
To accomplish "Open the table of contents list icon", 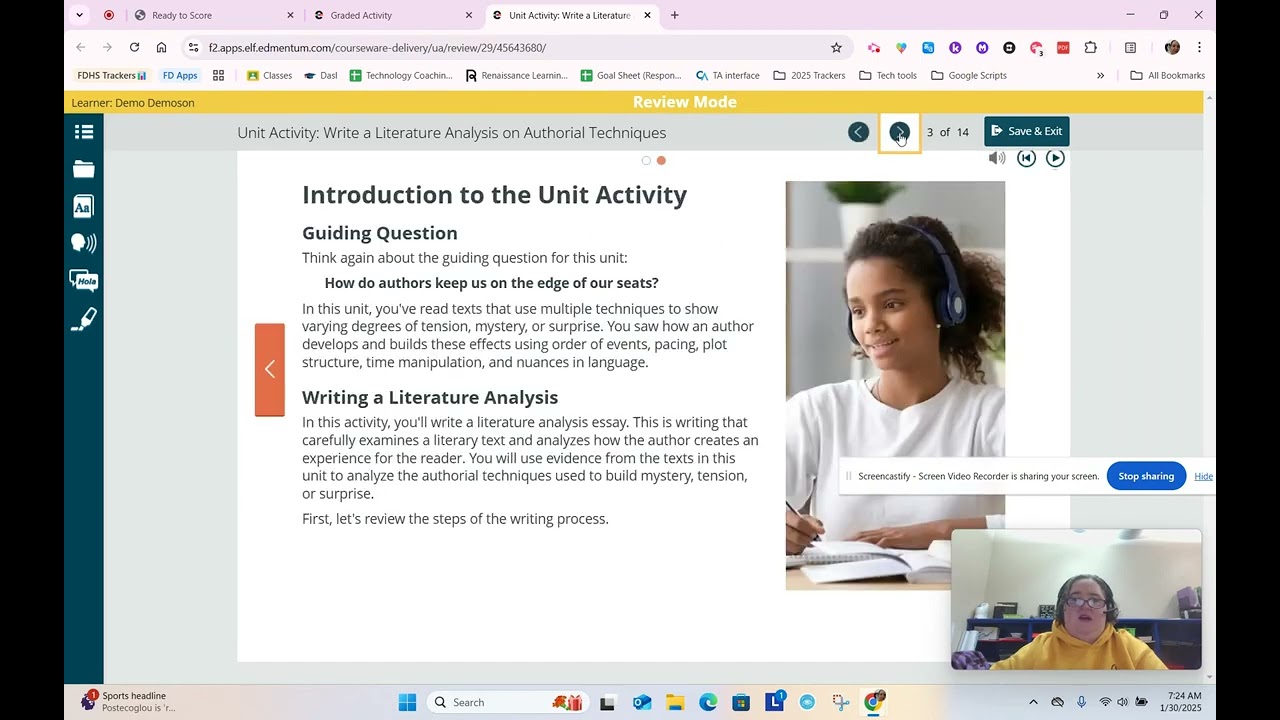I will click(84, 132).
